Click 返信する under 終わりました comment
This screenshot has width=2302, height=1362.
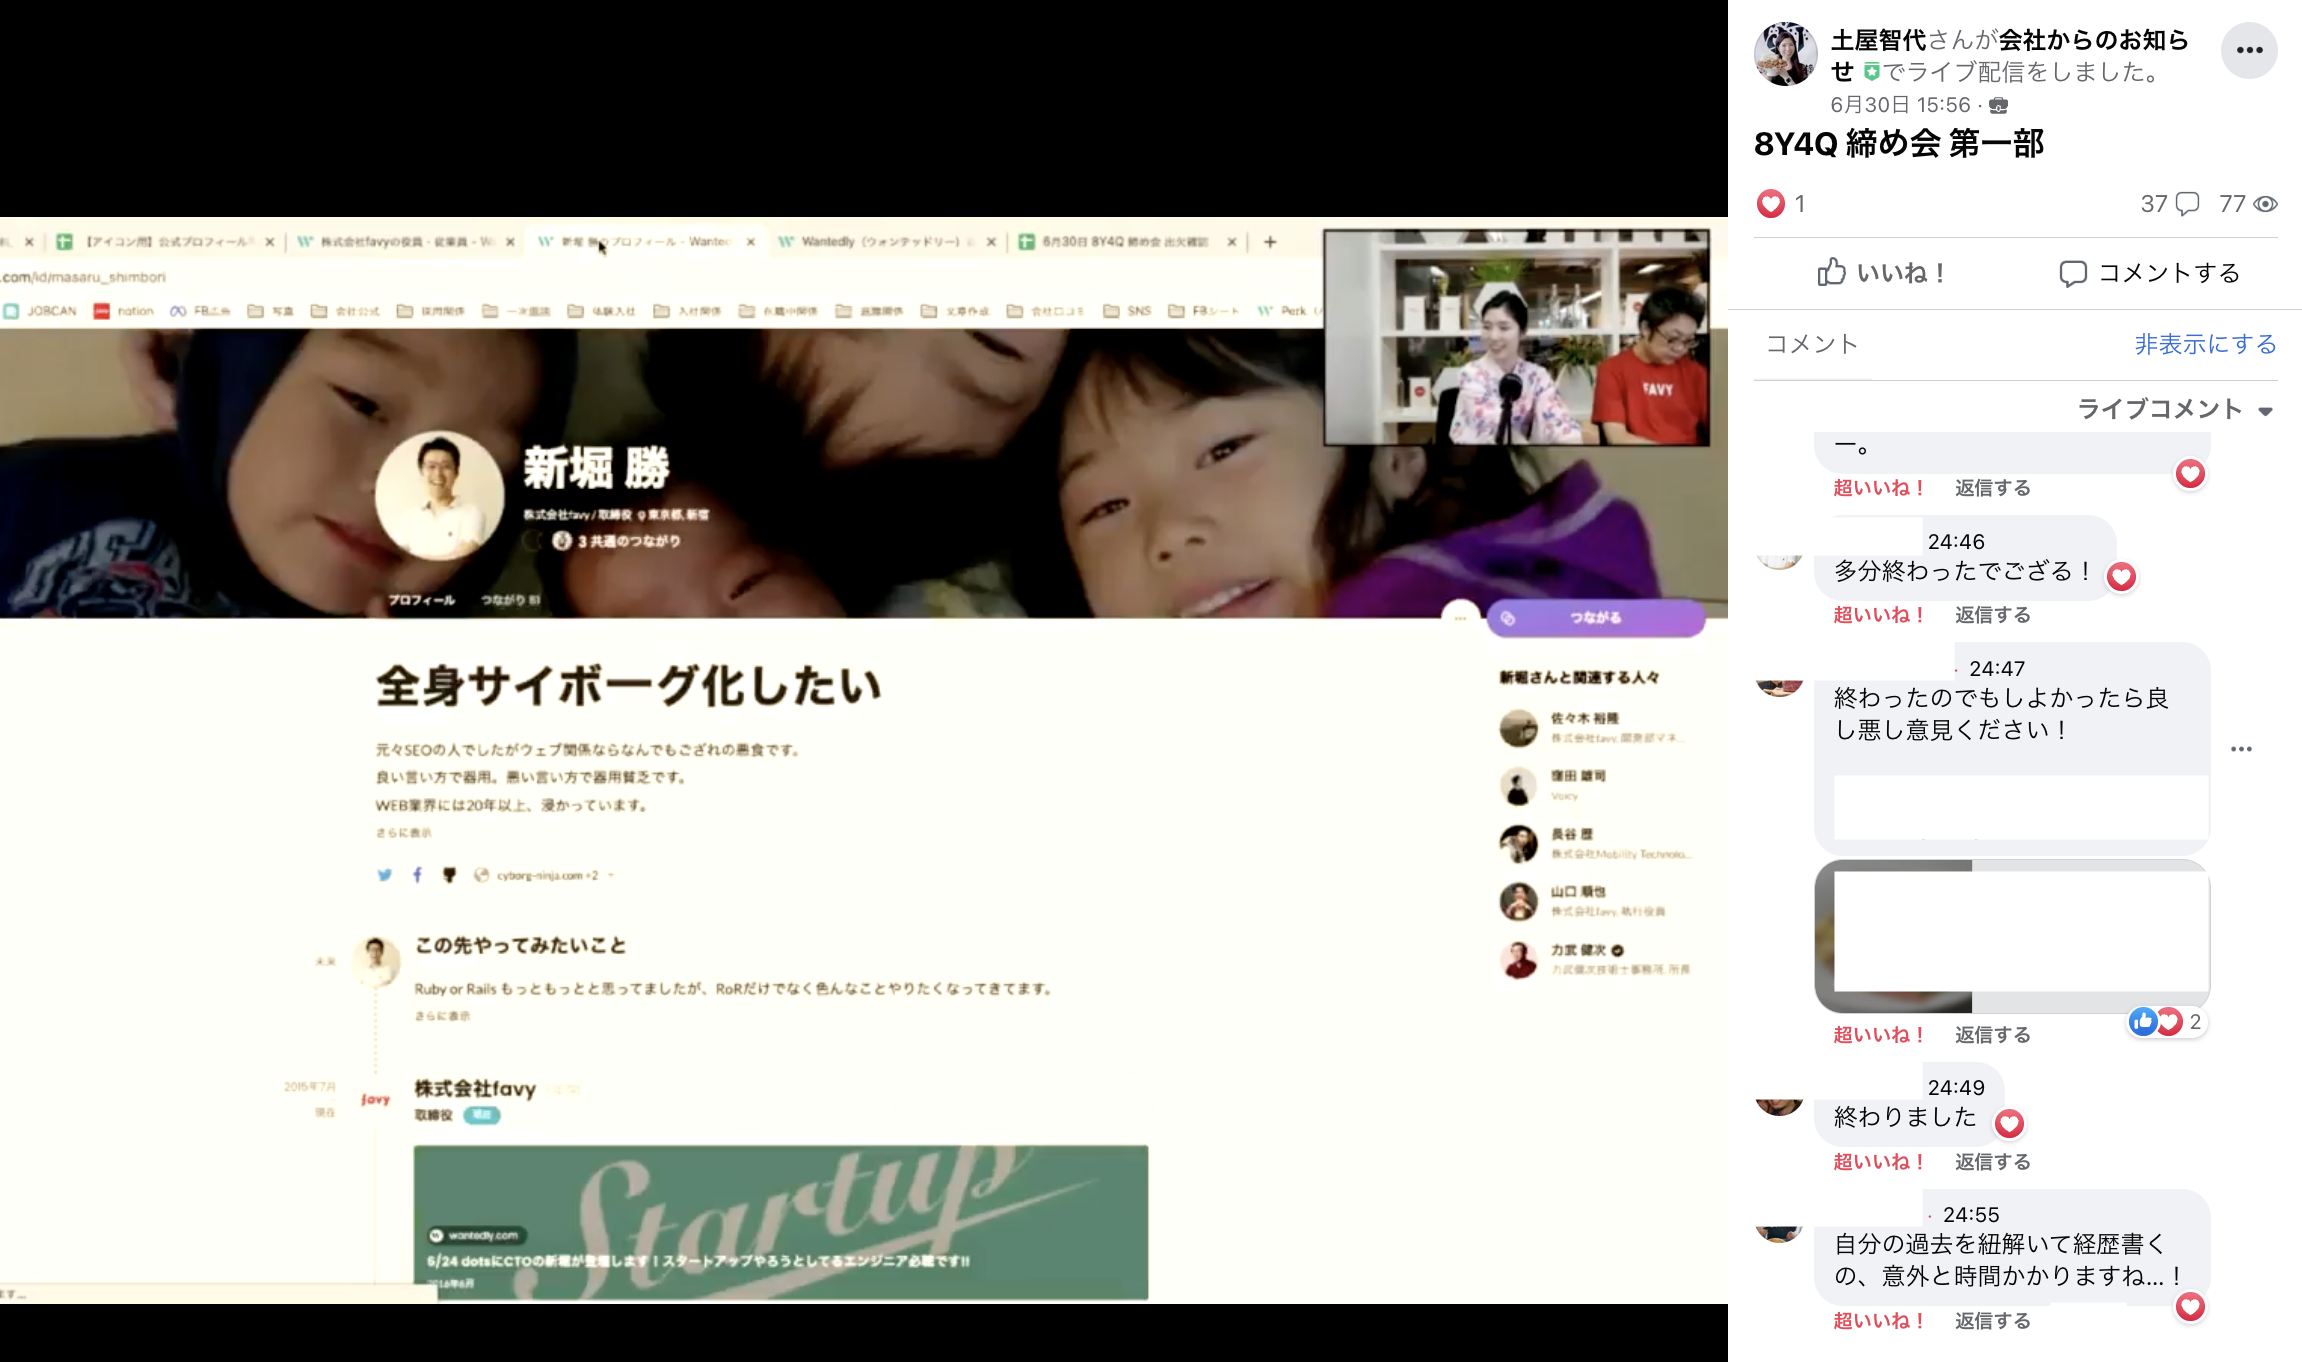pos(1992,1162)
